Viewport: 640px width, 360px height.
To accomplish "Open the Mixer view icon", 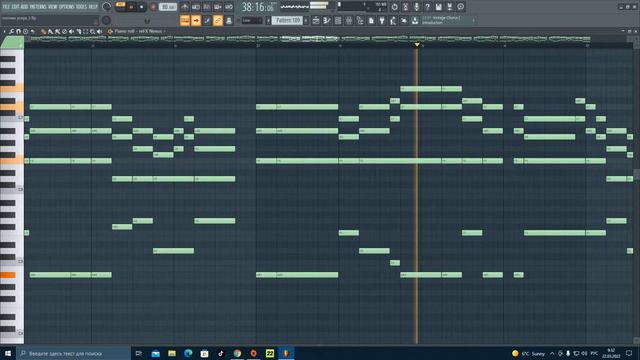I will tap(349, 20).
